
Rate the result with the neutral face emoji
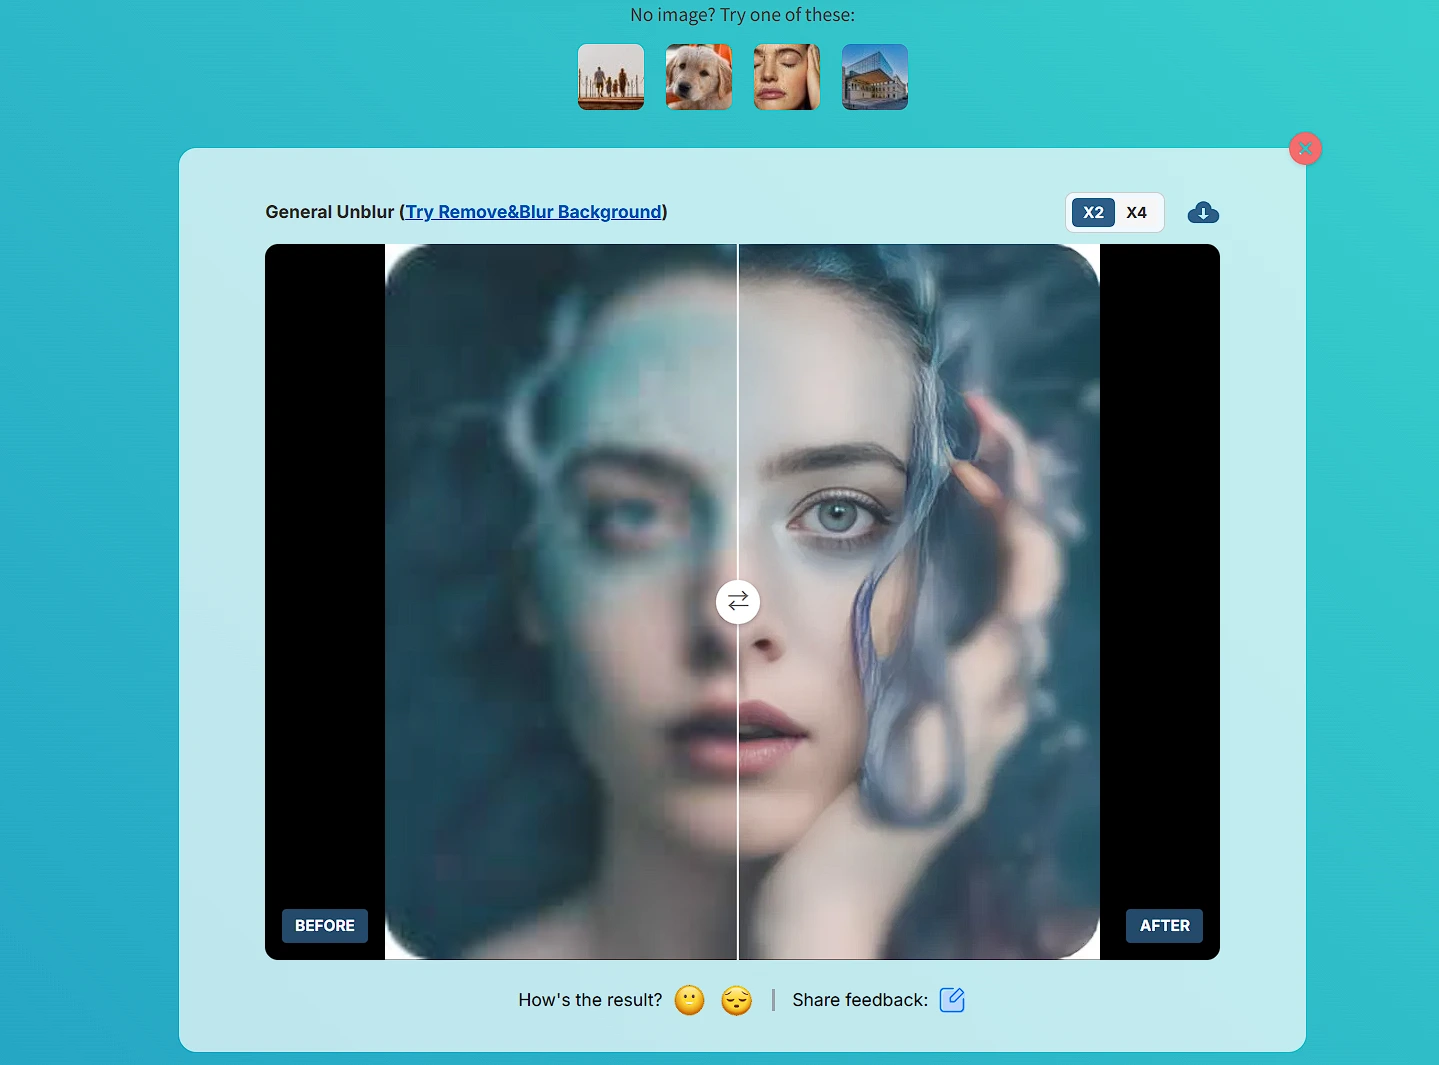(x=690, y=1000)
